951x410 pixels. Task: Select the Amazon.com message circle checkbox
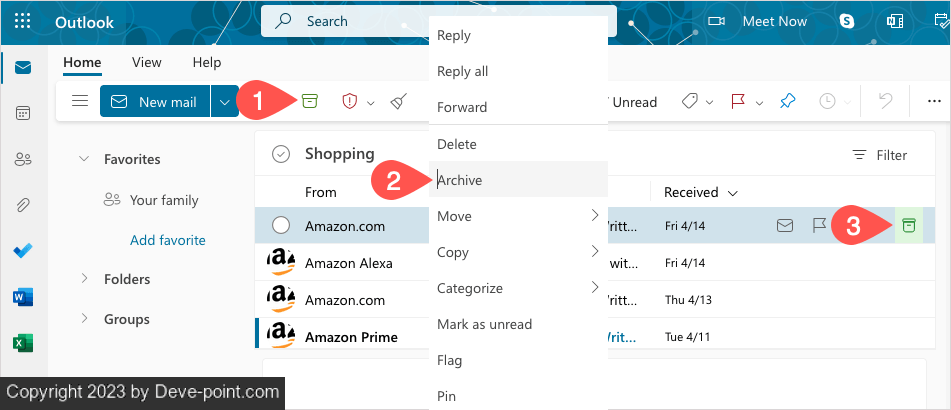[x=281, y=226]
